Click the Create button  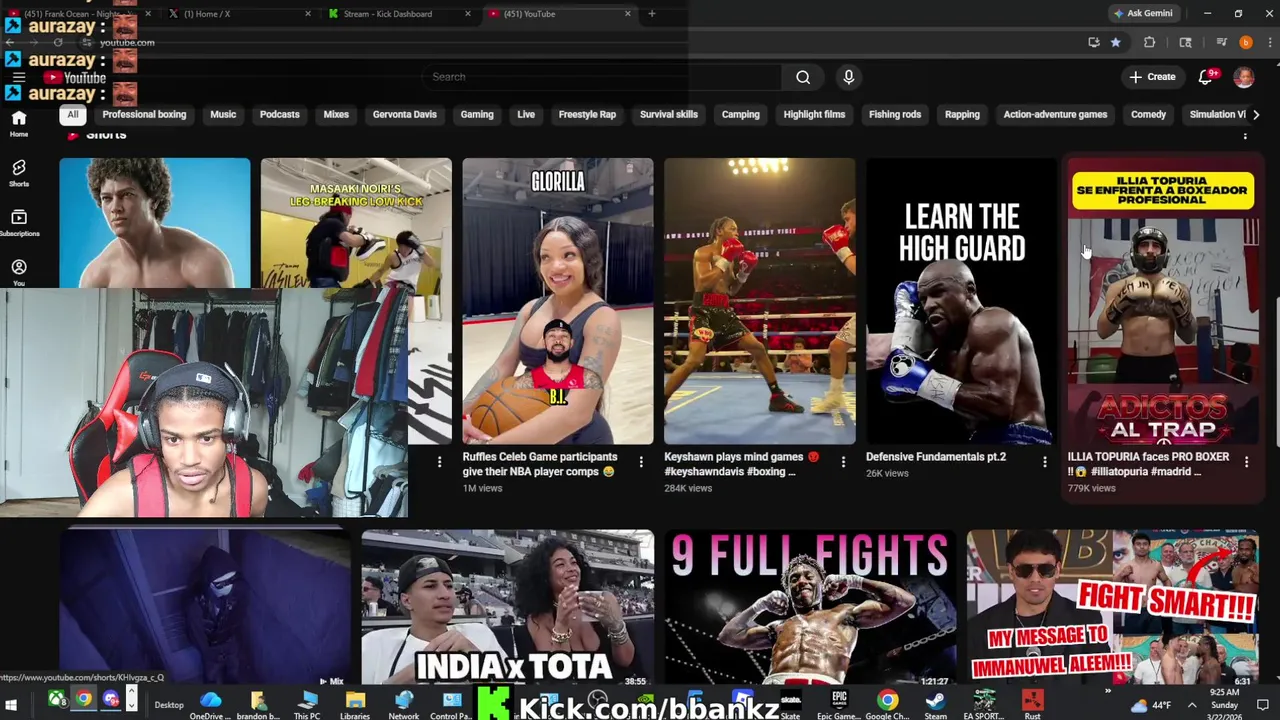point(1153,77)
